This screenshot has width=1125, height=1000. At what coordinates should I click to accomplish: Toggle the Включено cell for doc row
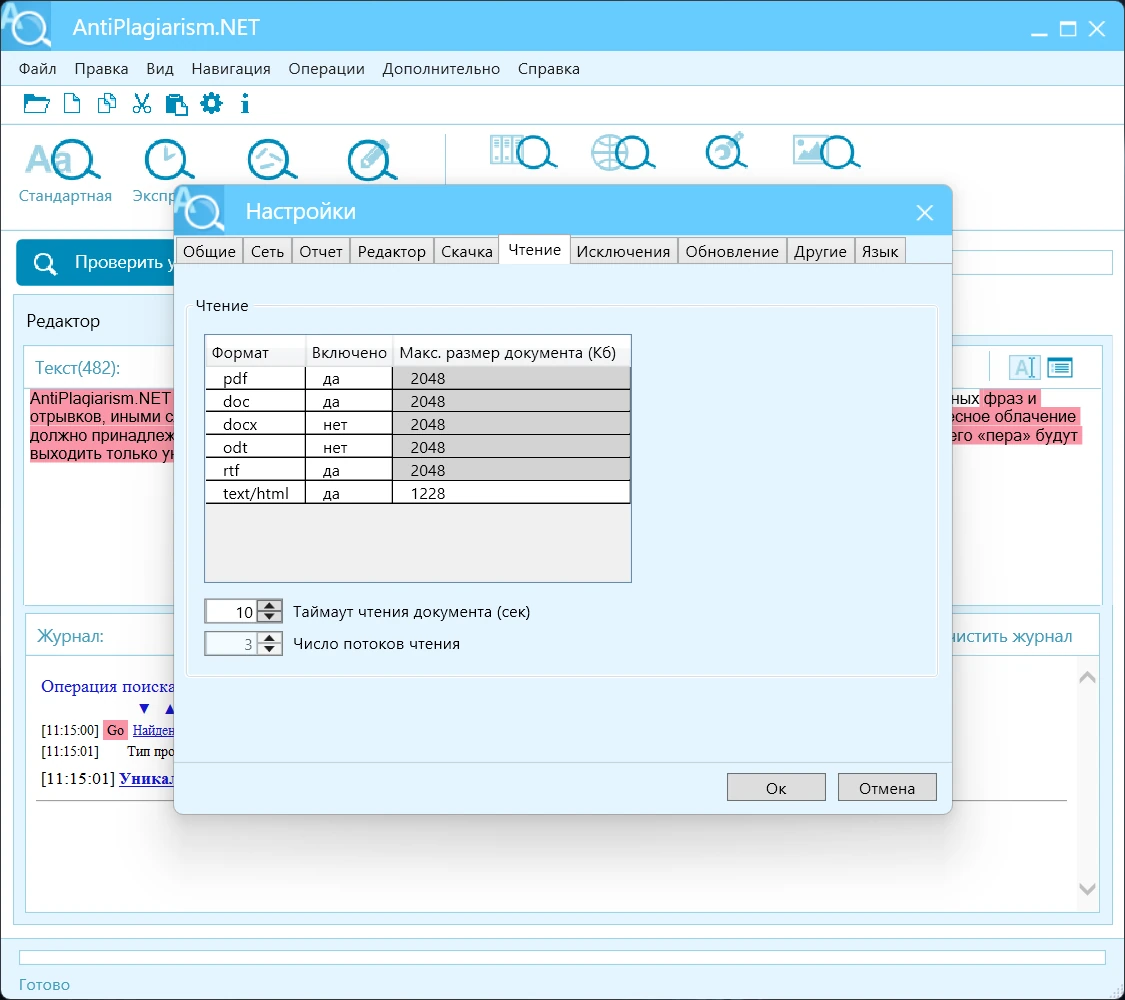coord(349,401)
